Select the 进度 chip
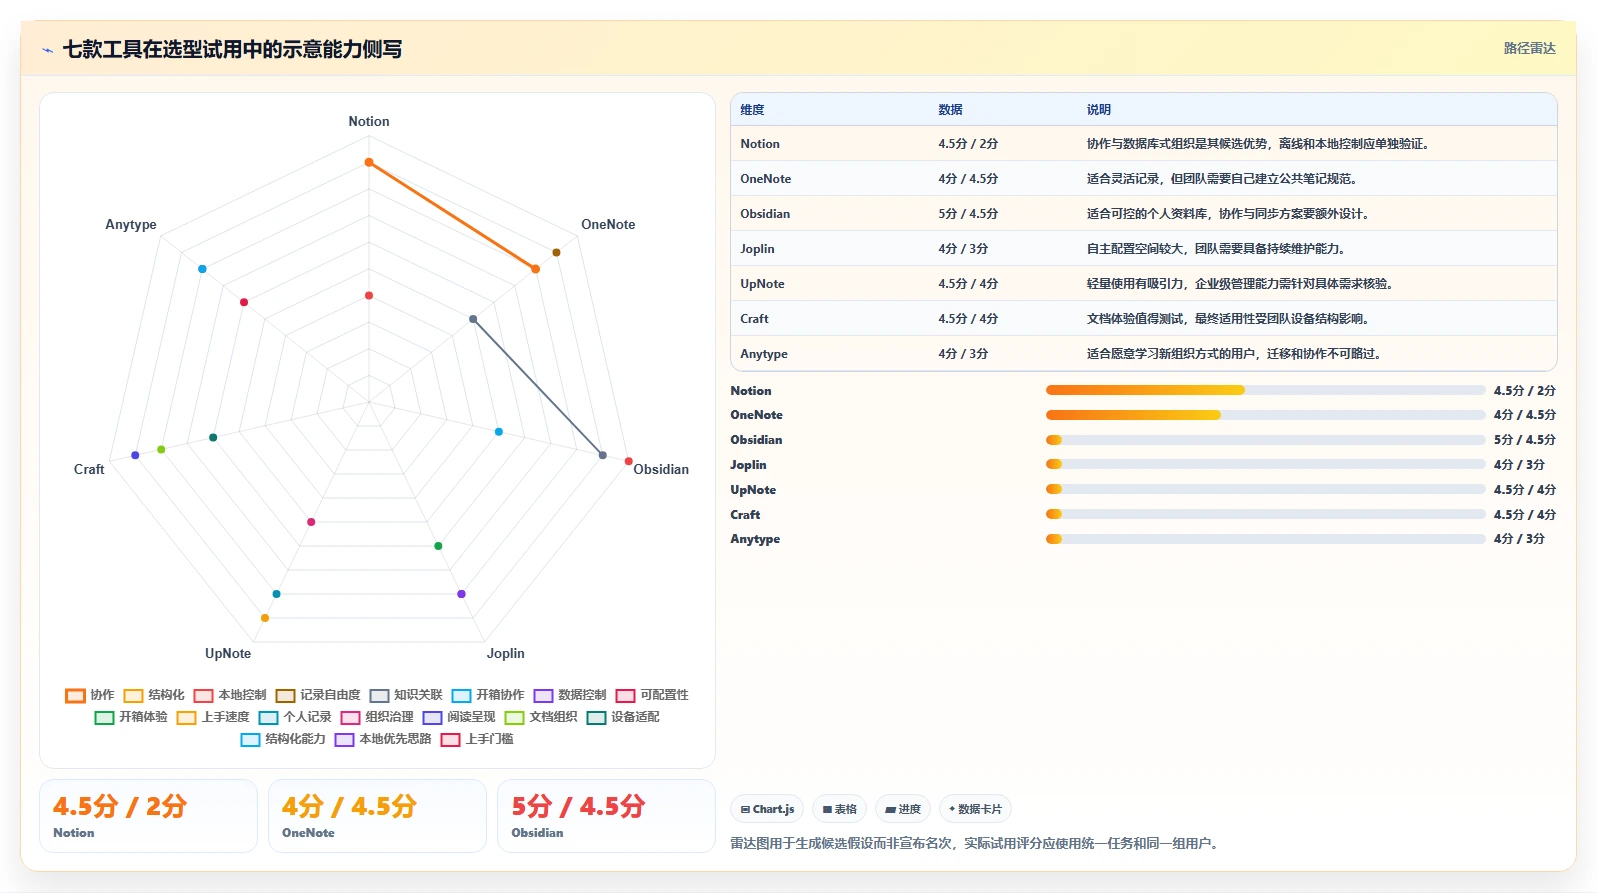This screenshot has height=893, width=1597. coord(903,809)
